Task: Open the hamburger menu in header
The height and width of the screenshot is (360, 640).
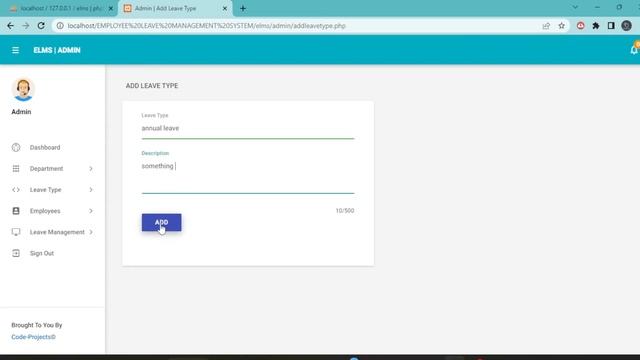Action: point(16,50)
